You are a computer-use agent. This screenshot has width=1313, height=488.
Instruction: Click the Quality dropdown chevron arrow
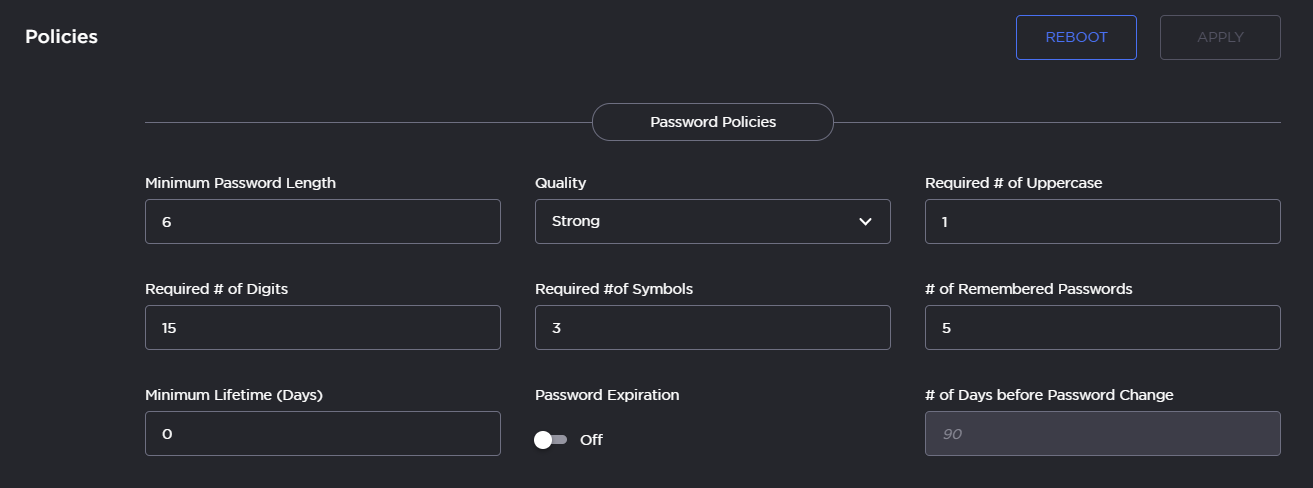pos(866,221)
